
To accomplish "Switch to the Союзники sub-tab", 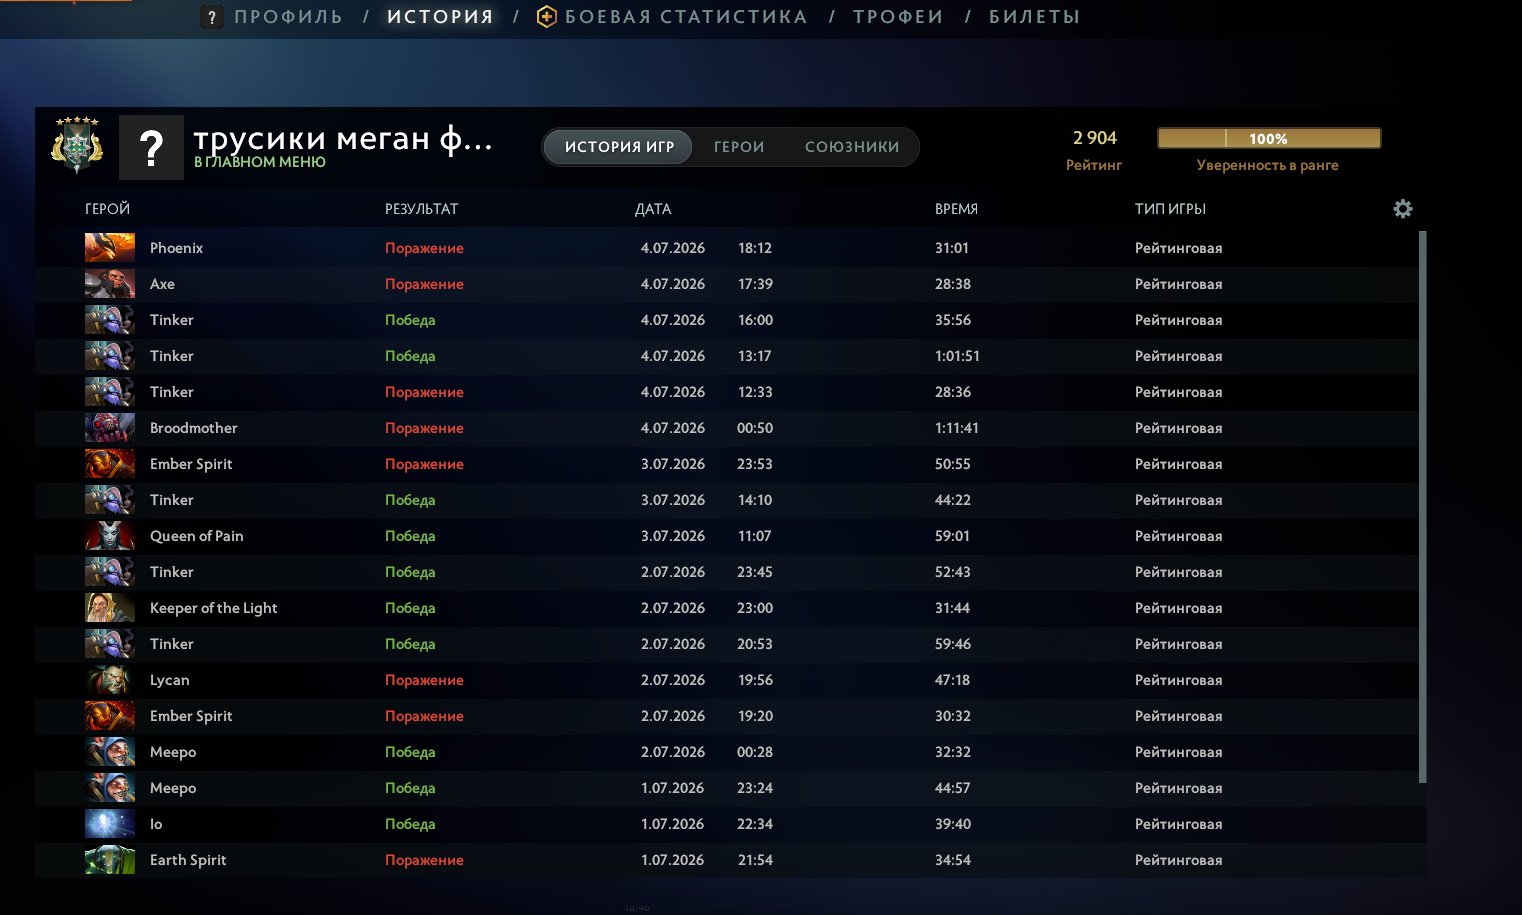I will pos(852,147).
